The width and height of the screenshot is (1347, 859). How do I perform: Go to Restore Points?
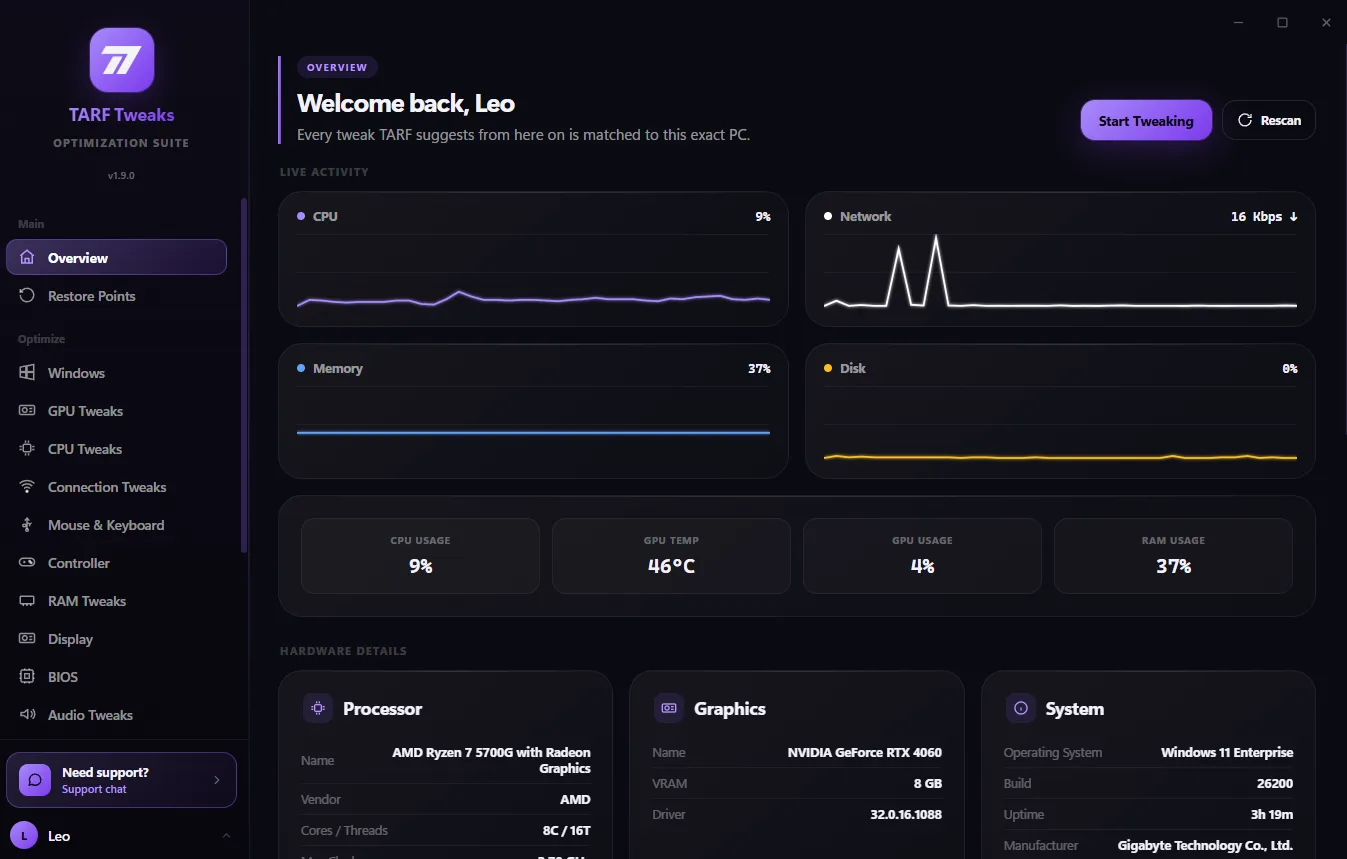tap(117, 296)
